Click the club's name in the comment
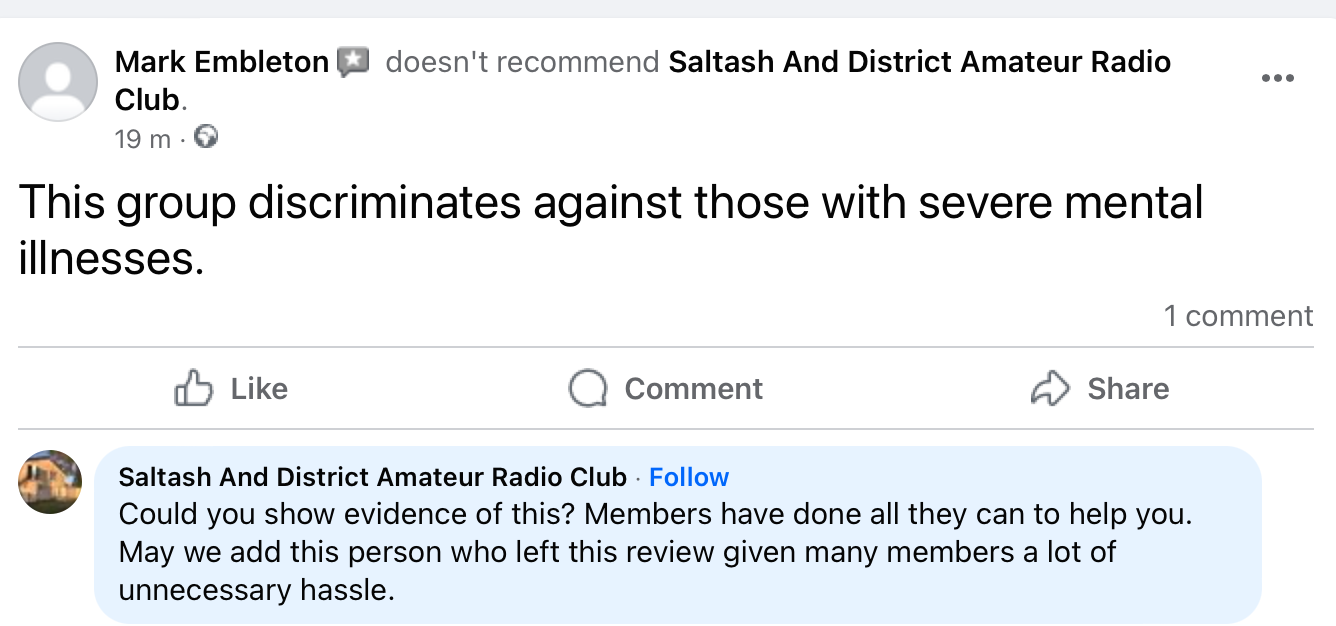The height and width of the screenshot is (626, 1336). click(368, 477)
